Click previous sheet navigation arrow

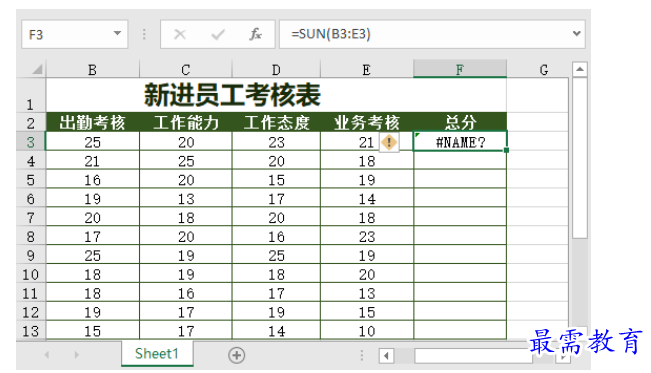click(x=47, y=355)
